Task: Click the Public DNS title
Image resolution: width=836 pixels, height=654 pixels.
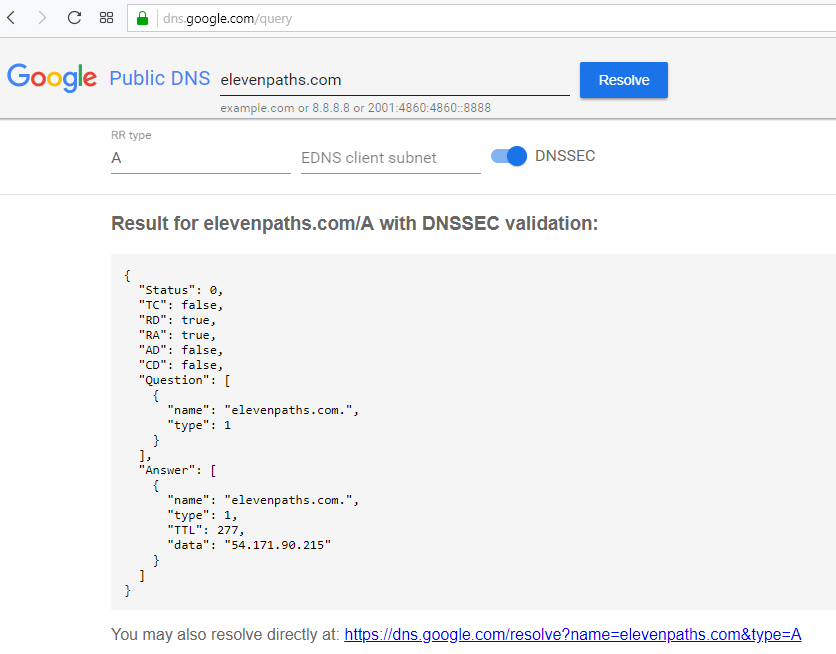Action: click(159, 79)
